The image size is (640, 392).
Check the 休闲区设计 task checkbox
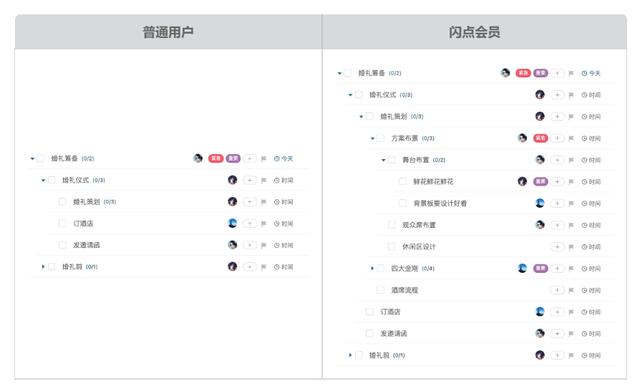point(391,247)
